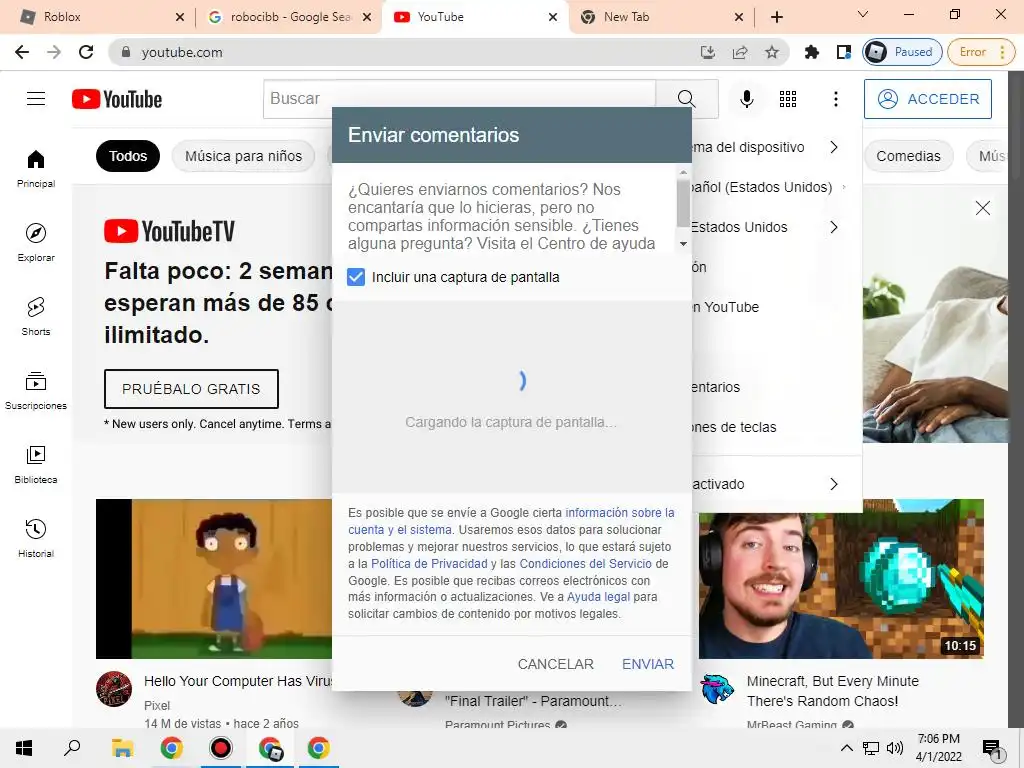Open the YouTube apps grid icon

[788, 99]
